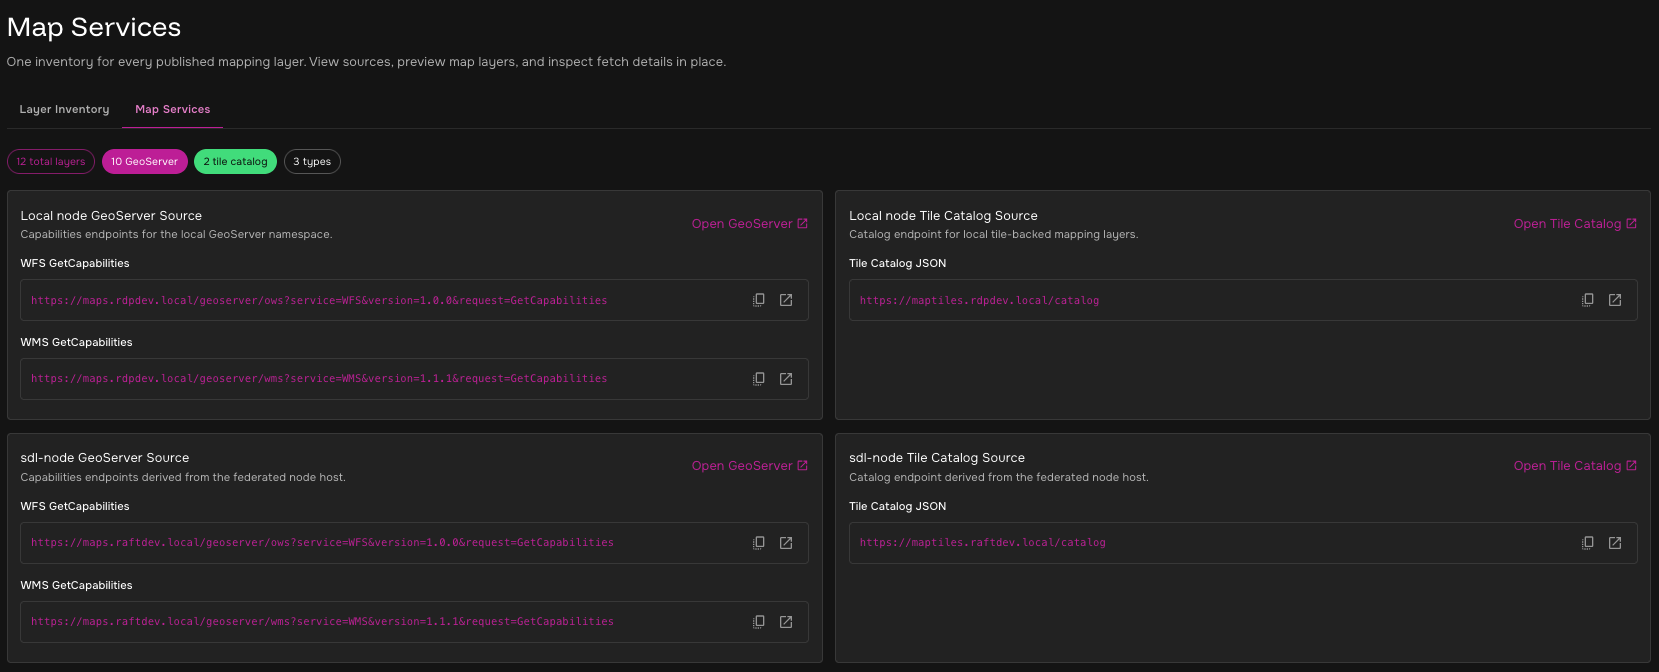Screen dimensions: 1659x672
Task: Click the 12 total layers chip
Action: click(x=51, y=161)
